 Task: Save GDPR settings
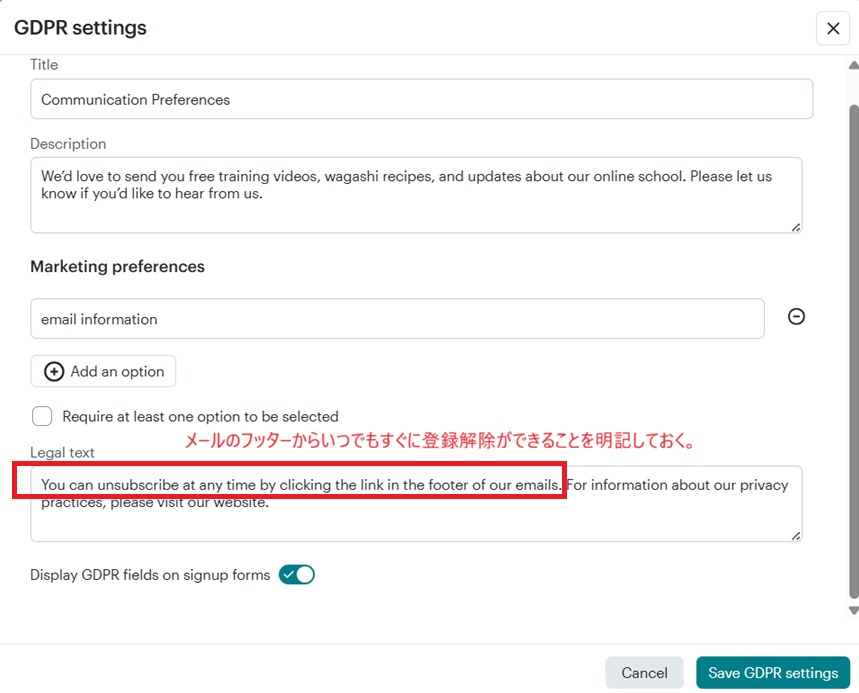click(x=773, y=673)
